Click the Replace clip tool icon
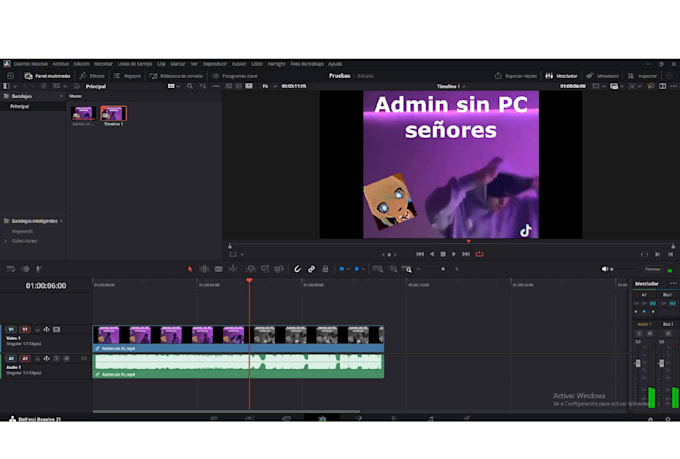 click(279, 269)
